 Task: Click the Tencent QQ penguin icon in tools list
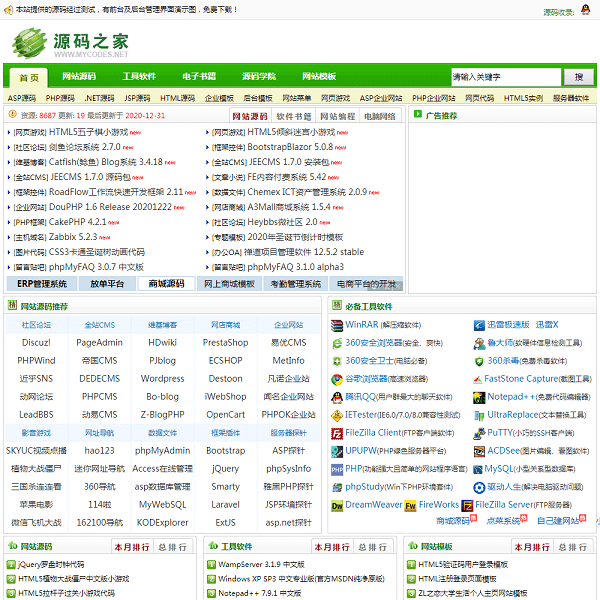pos(337,398)
